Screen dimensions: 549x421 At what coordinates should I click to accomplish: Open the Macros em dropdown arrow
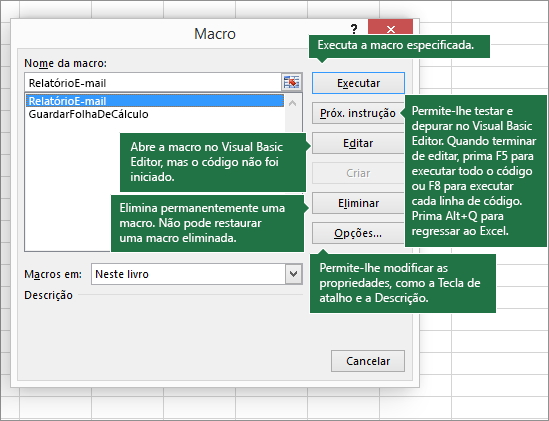click(294, 274)
